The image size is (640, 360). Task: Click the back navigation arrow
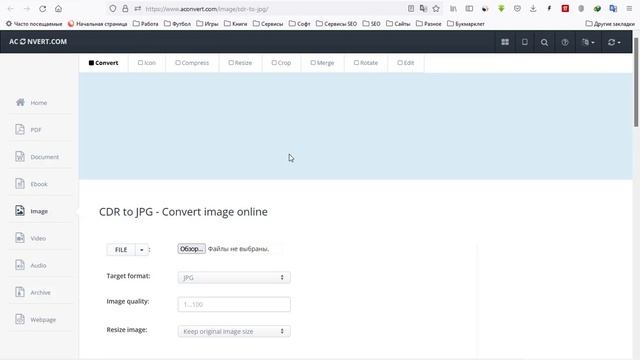[11, 9]
